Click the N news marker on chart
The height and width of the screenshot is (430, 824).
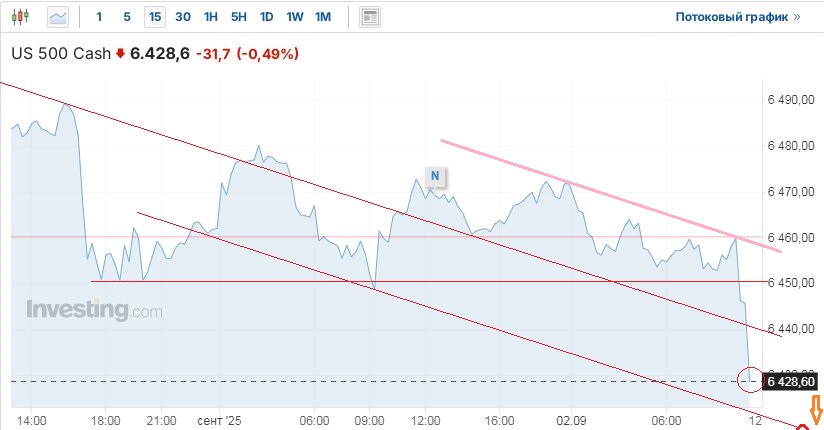pos(435,176)
